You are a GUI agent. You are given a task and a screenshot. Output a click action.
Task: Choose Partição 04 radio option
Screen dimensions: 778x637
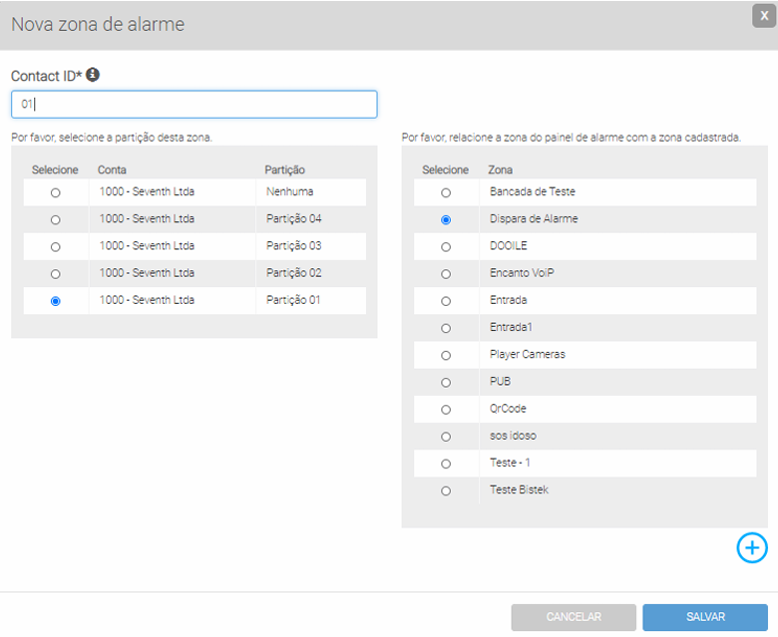[x=55, y=219]
